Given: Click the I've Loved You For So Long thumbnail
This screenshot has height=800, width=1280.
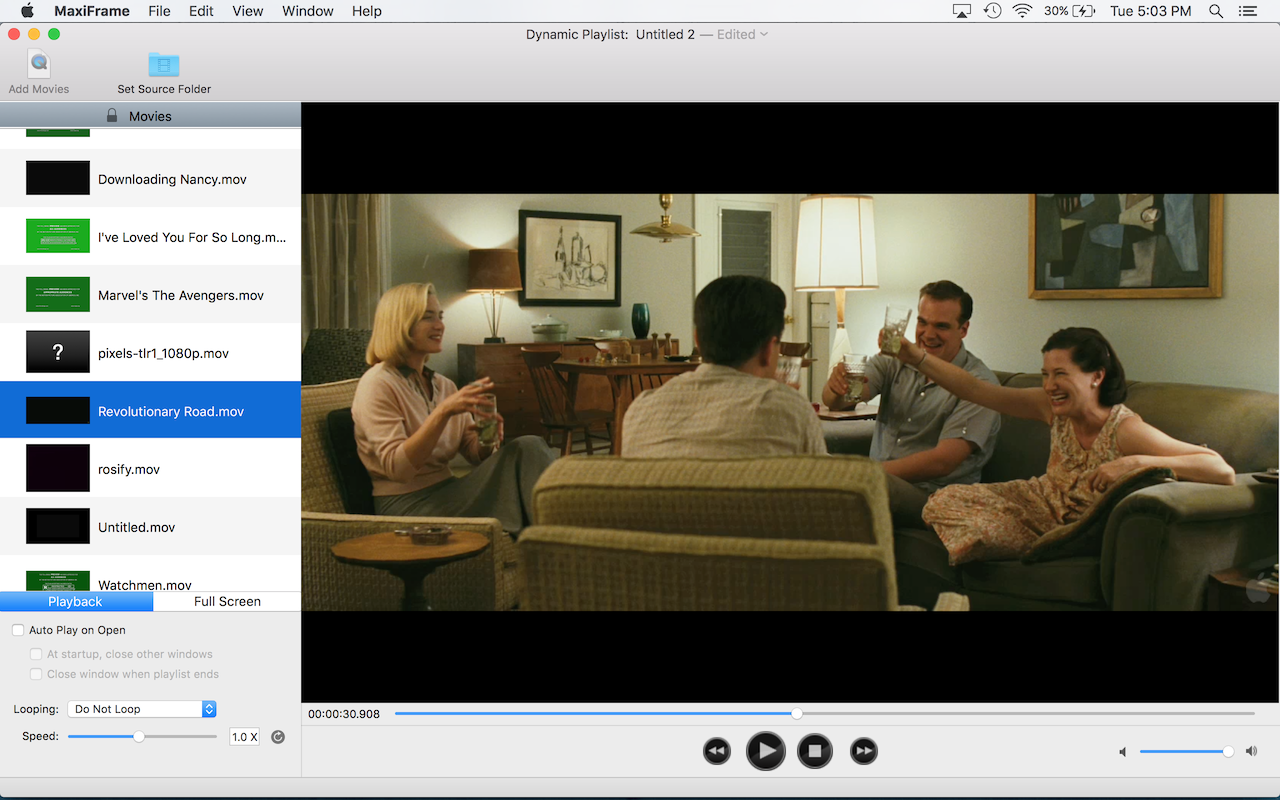Looking at the screenshot, I should click(58, 236).
